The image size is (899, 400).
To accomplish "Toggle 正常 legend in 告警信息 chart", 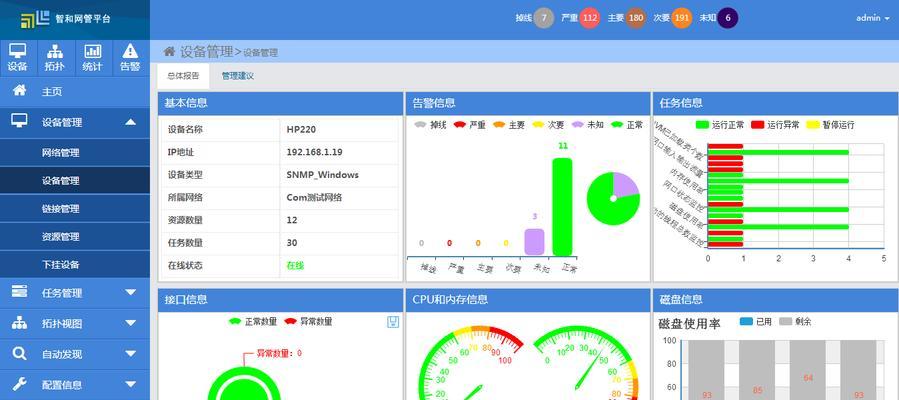I will 627,125.
